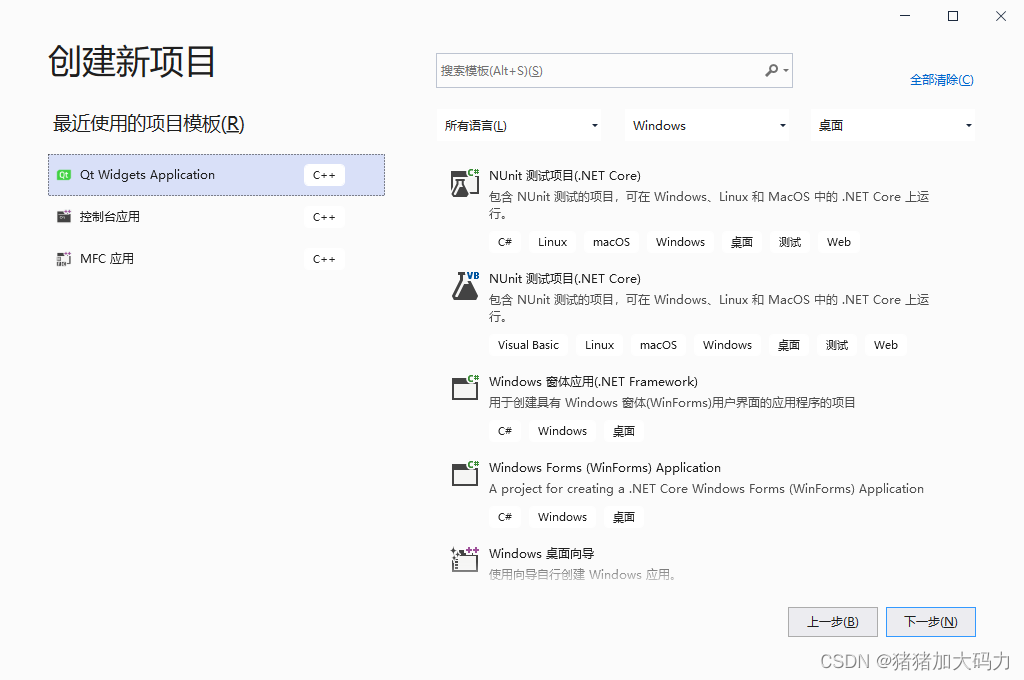The width and height of the screenshot is (1024, 680).
Task: Select the Windows 桌面向导 template title
Action: 541,554
